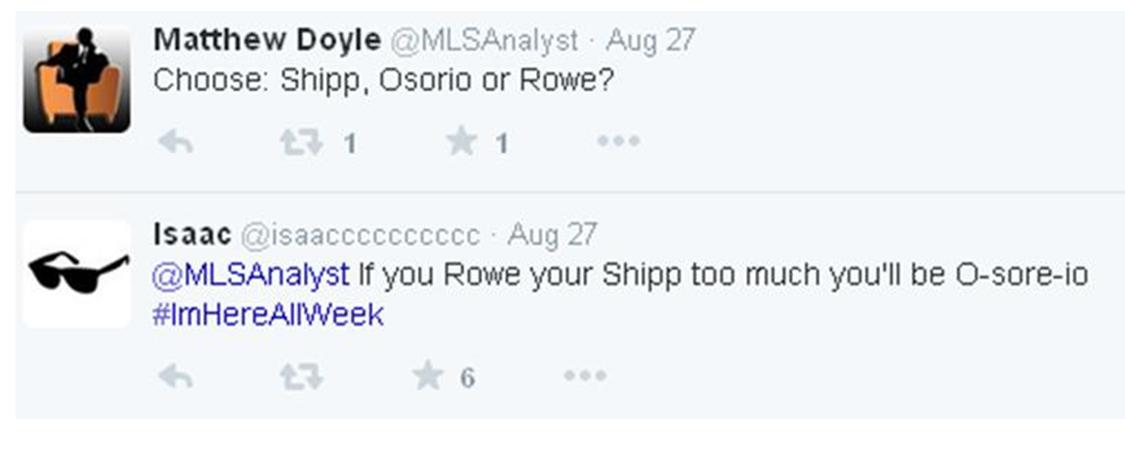Viewport: 1125px width, 450px height.
Task: Open Matthew Doyle's Aug 27 timestamp
Action: click(651, 41)
